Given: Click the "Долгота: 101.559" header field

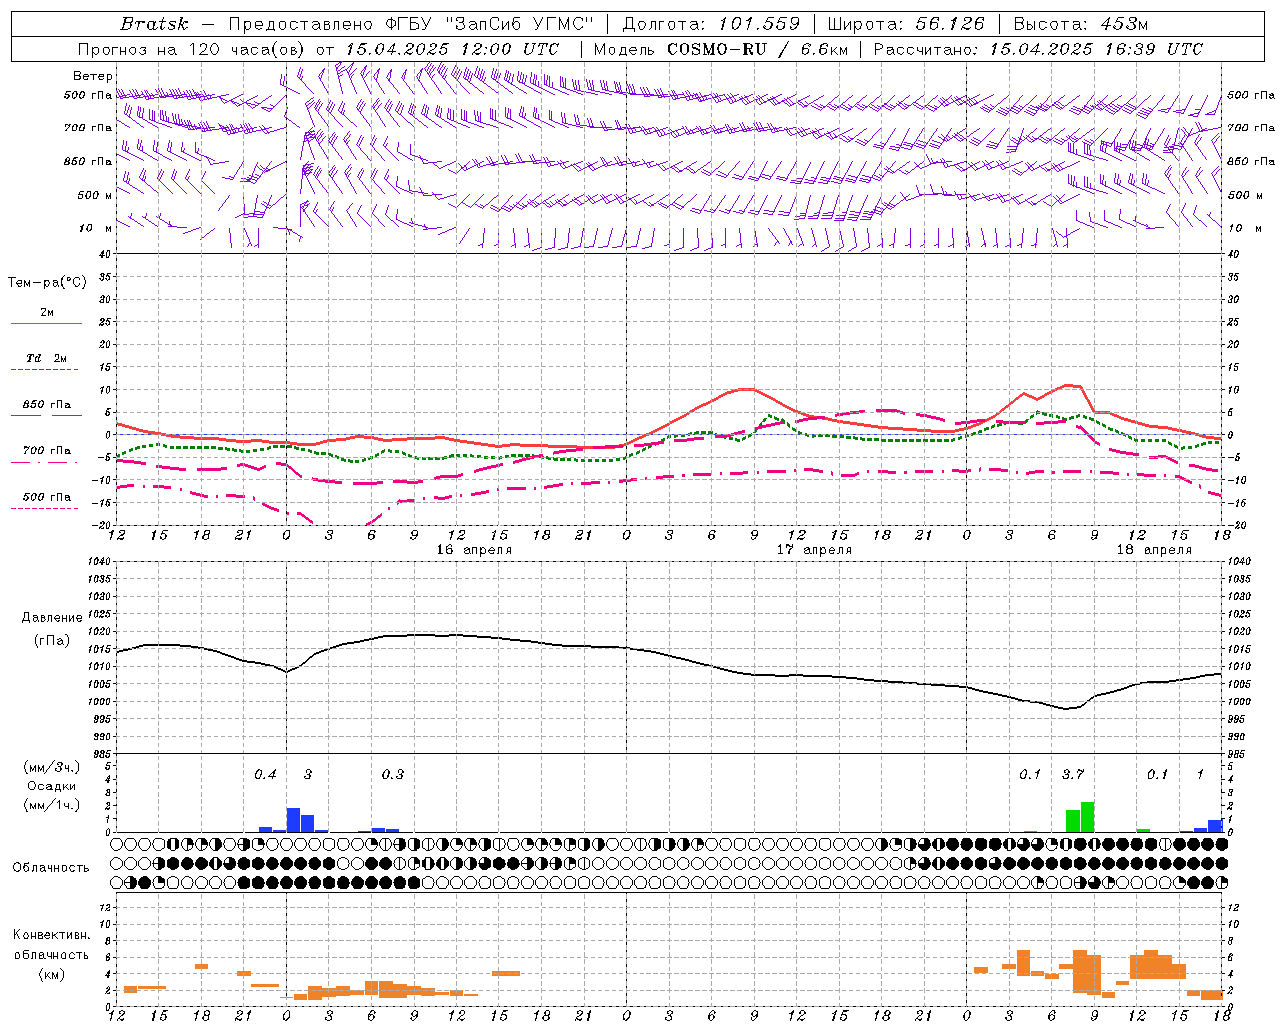Looking at the screenshot, I should click(711, 24).
